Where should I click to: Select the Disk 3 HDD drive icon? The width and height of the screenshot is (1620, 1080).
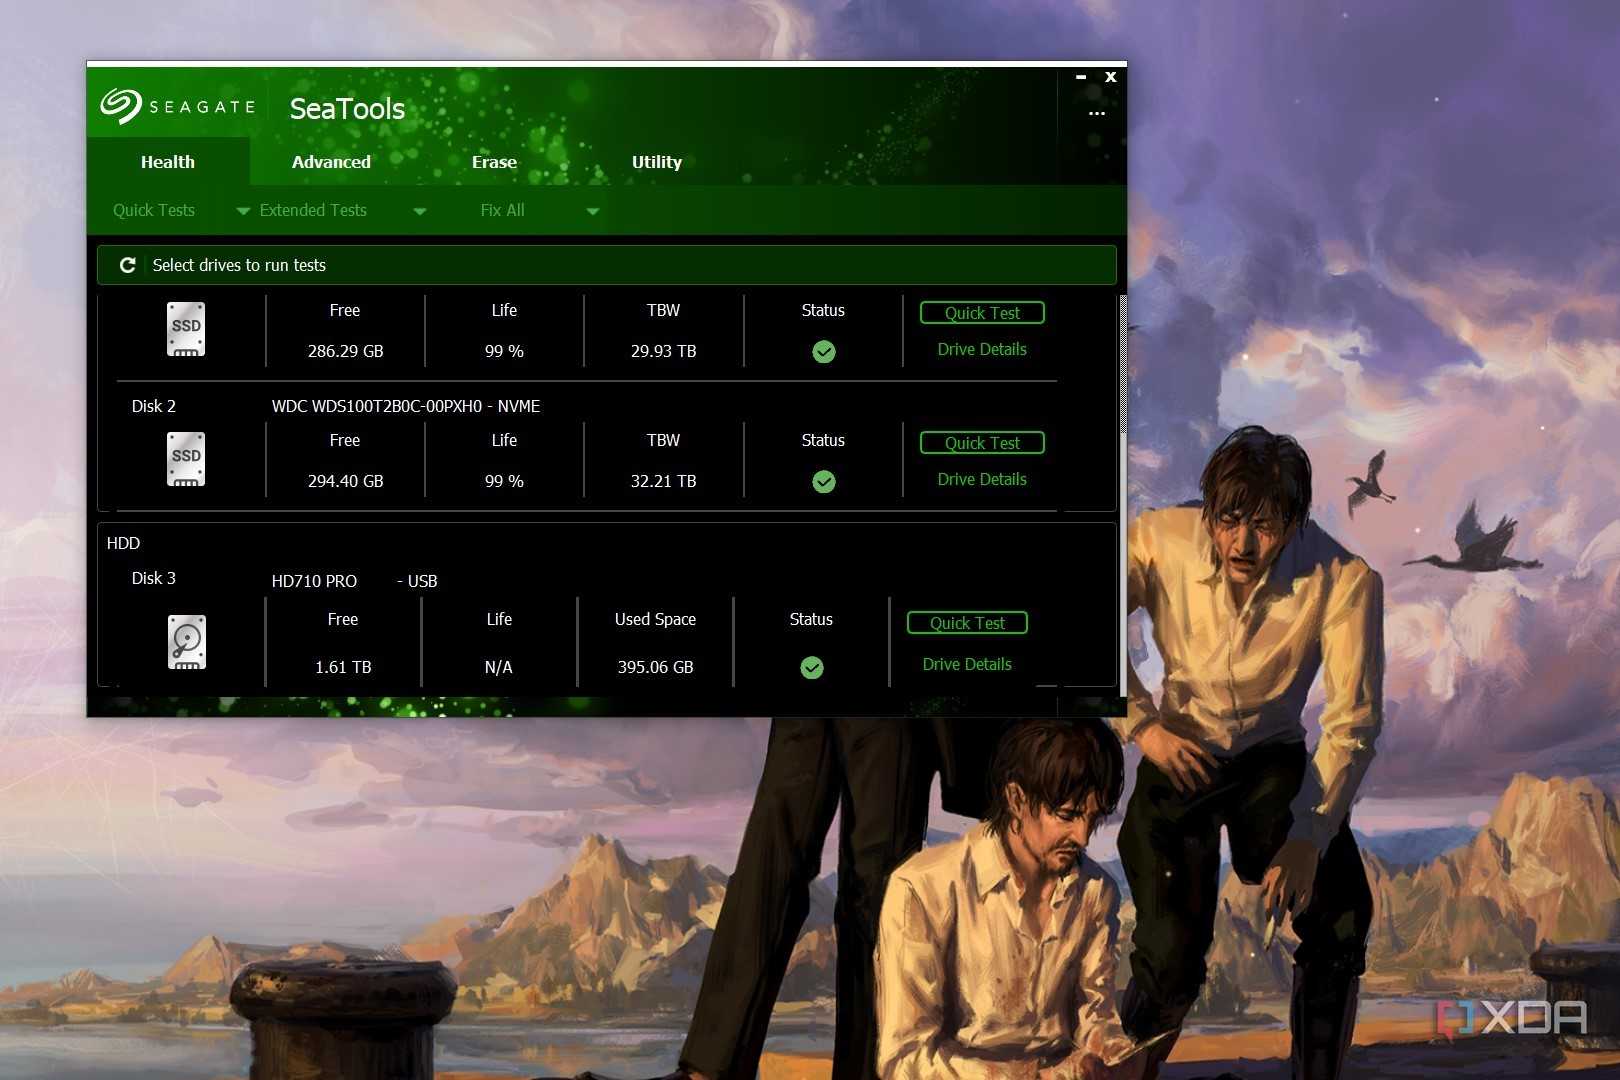187,642
